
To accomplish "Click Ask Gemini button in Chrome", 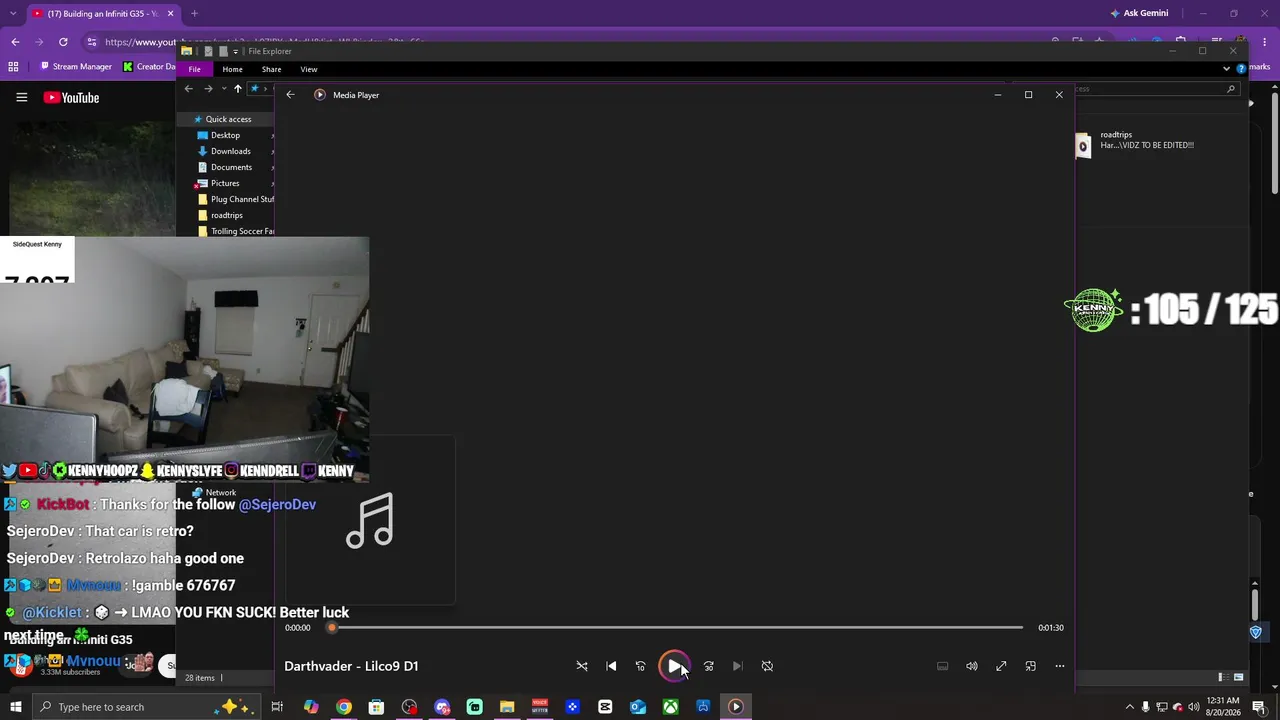I will tap(1139, 14).
